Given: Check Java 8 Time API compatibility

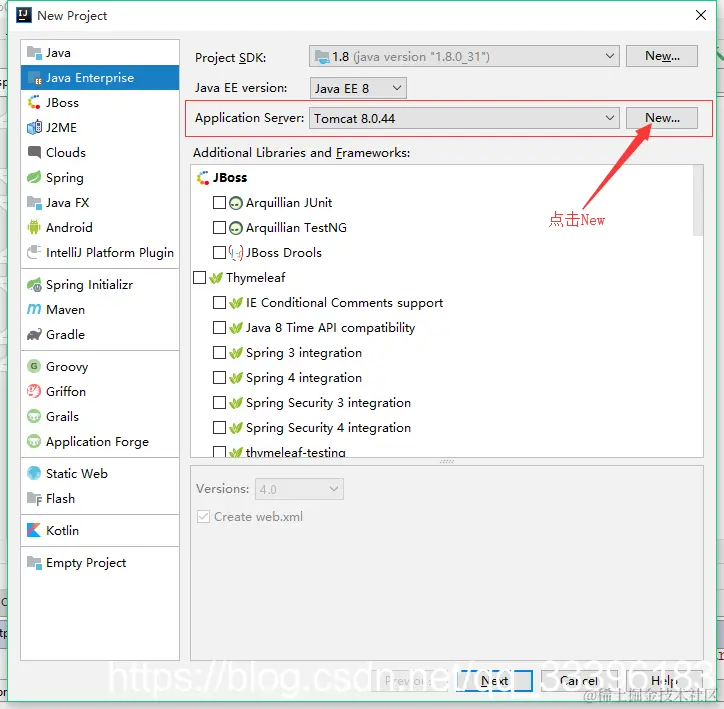Looking at the screenshot, I should 219,327.
